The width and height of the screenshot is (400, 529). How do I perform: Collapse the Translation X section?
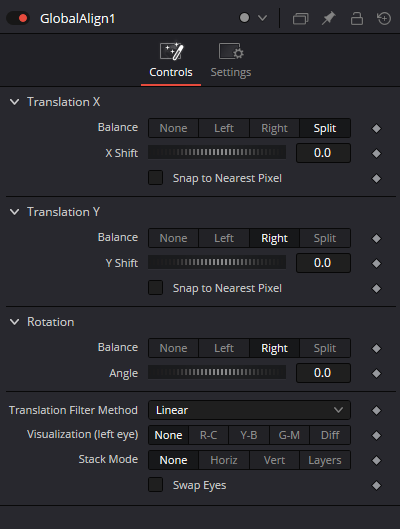click(15, 102)
